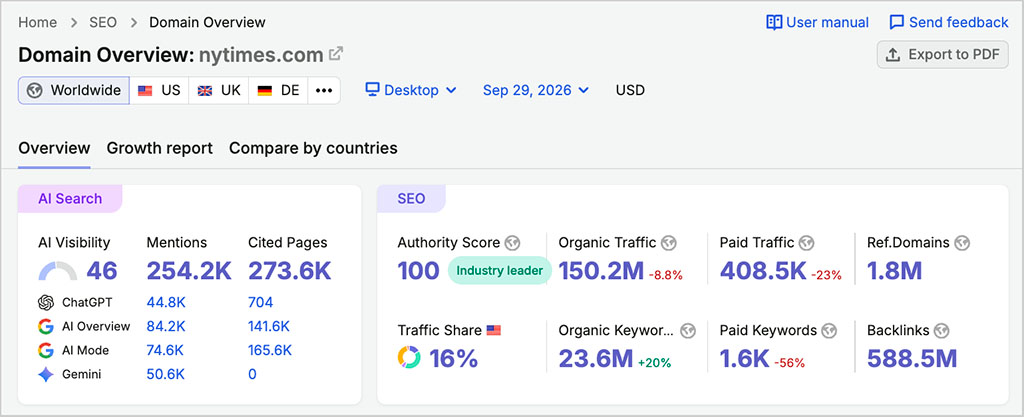Click total Mentions value 254.2K

click(189, 271)
